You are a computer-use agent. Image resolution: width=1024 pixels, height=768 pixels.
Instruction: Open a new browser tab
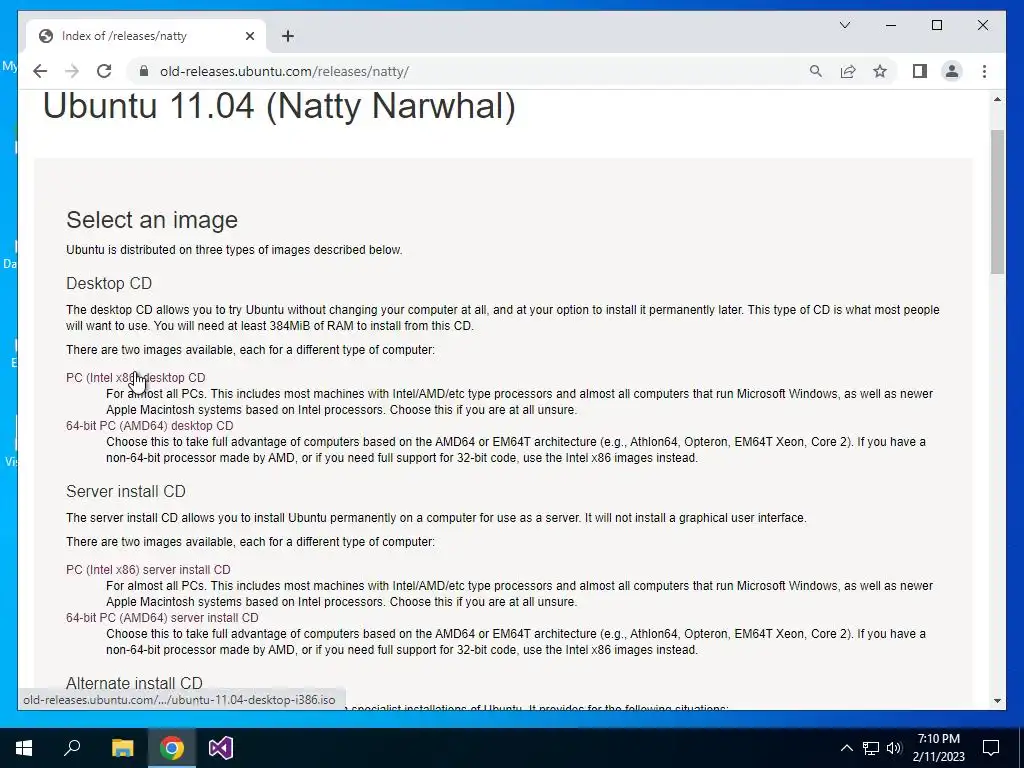tap(288, 36)
